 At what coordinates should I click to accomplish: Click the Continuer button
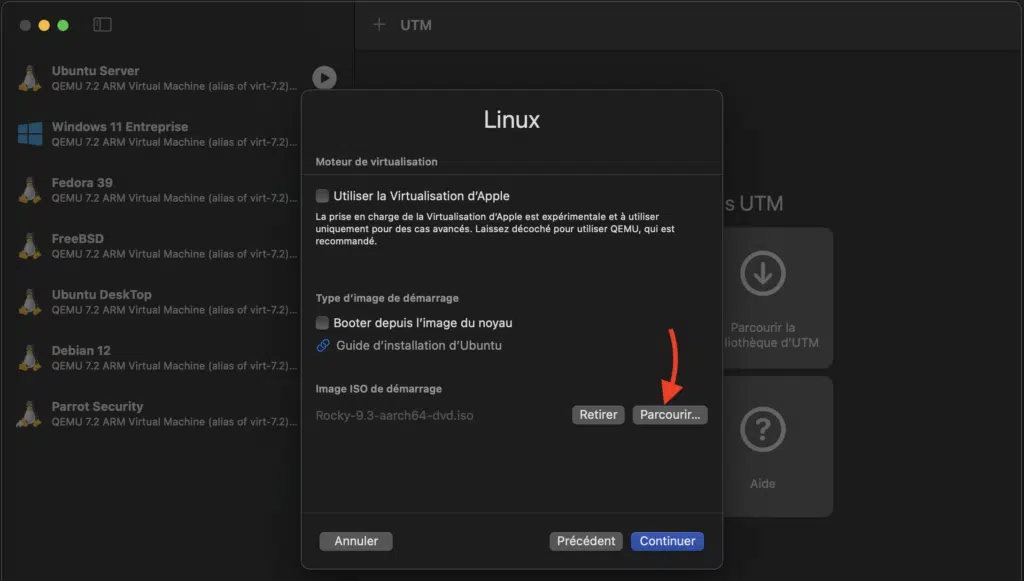[x=667, y=541]
